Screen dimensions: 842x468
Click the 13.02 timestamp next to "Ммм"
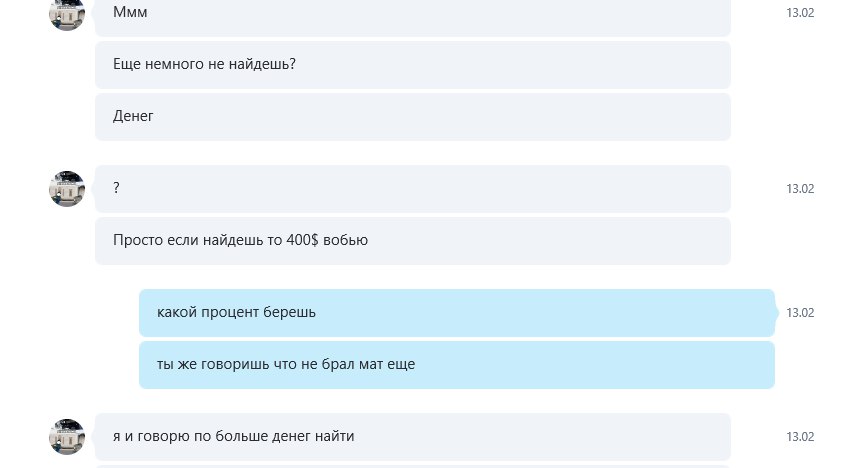[x=800, y=13]
